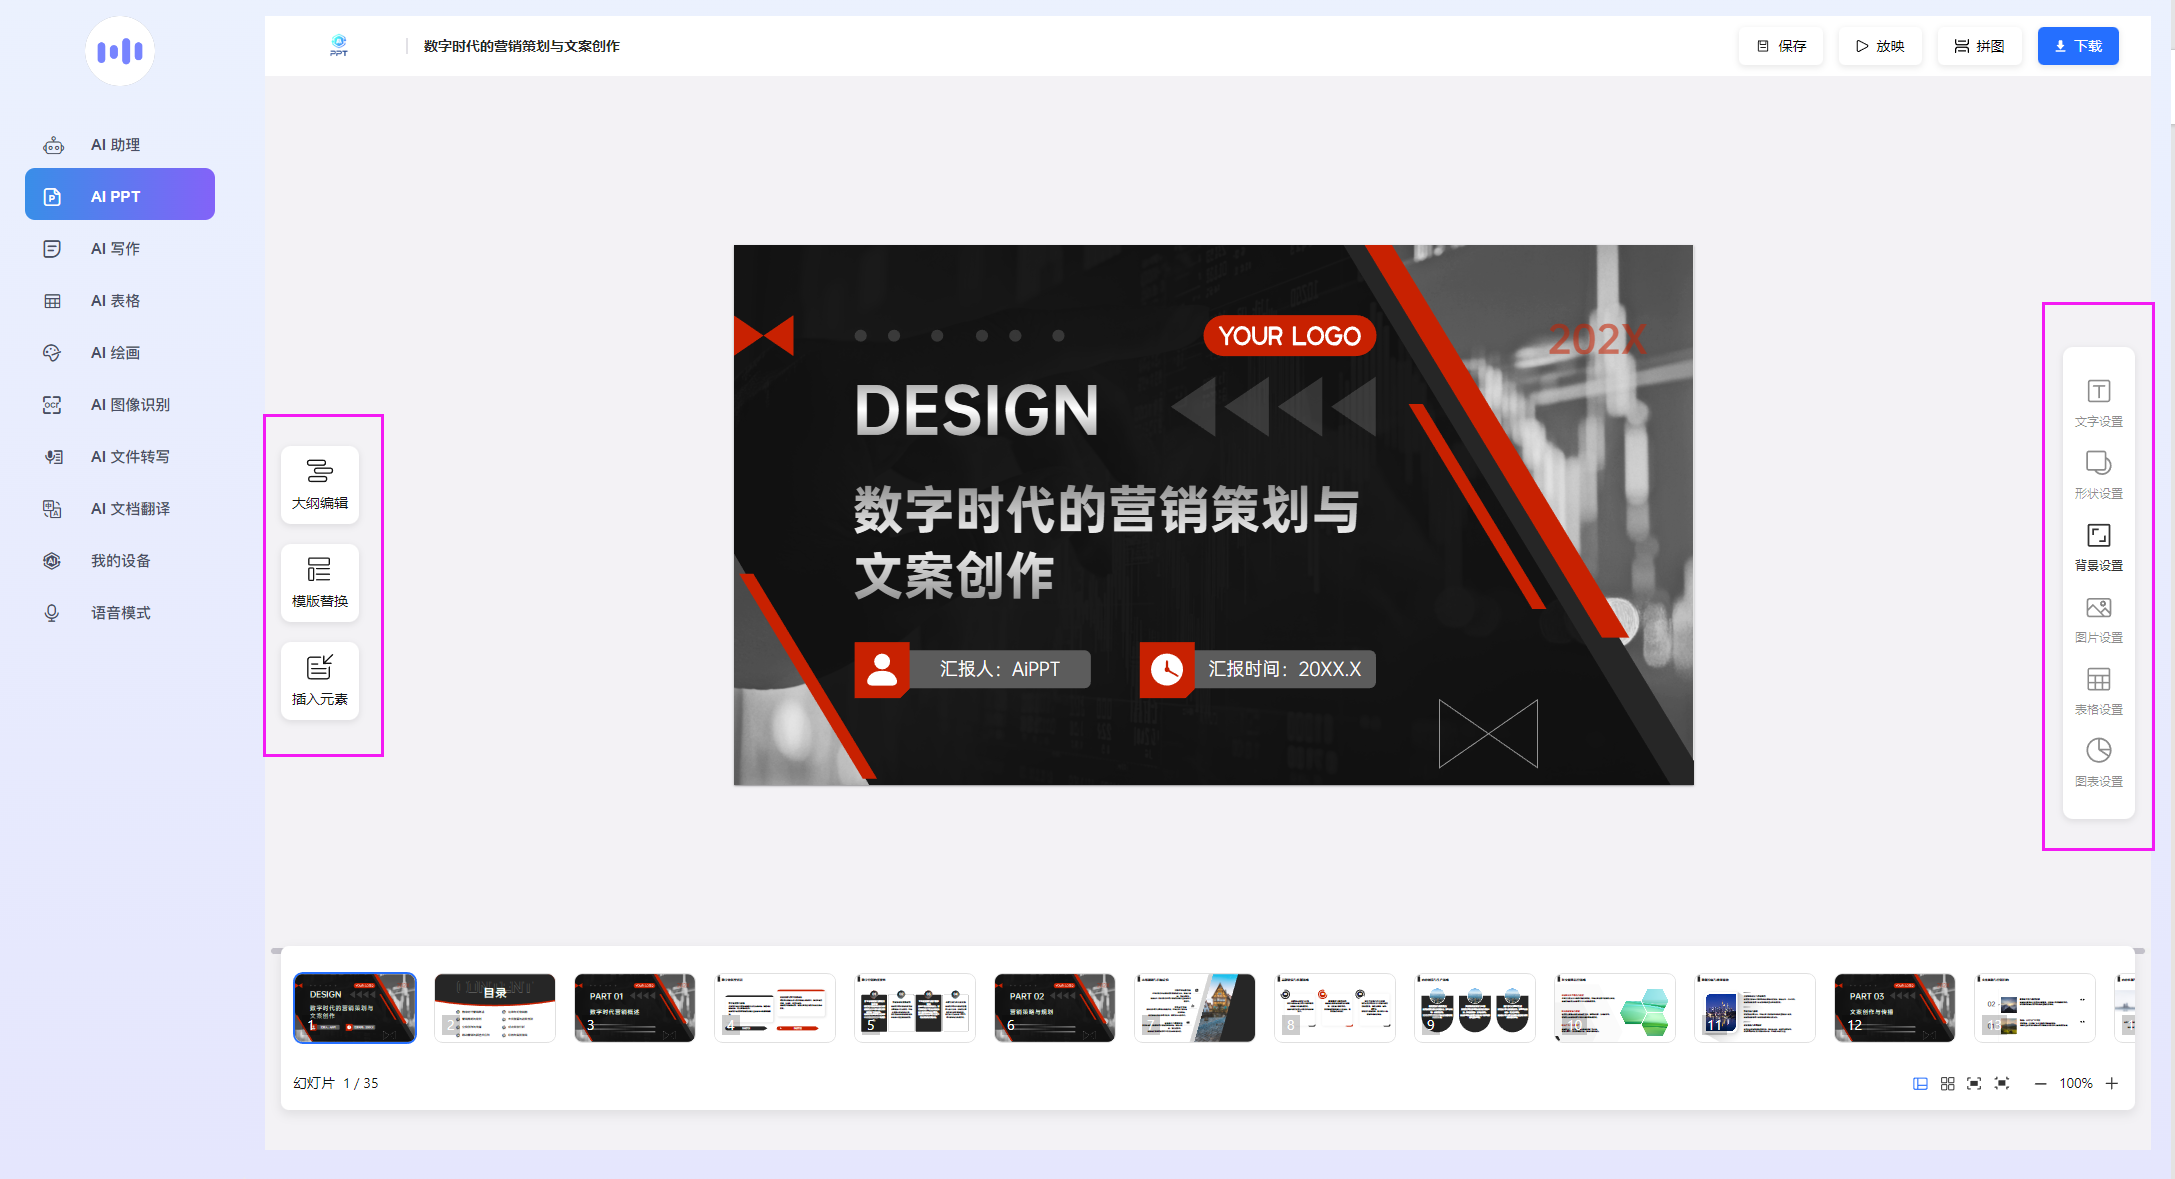Select the 目录 slide 2 thumbnail
The height and width of the screenshot is (1179, 2175).
click(x=495, y=1007)
